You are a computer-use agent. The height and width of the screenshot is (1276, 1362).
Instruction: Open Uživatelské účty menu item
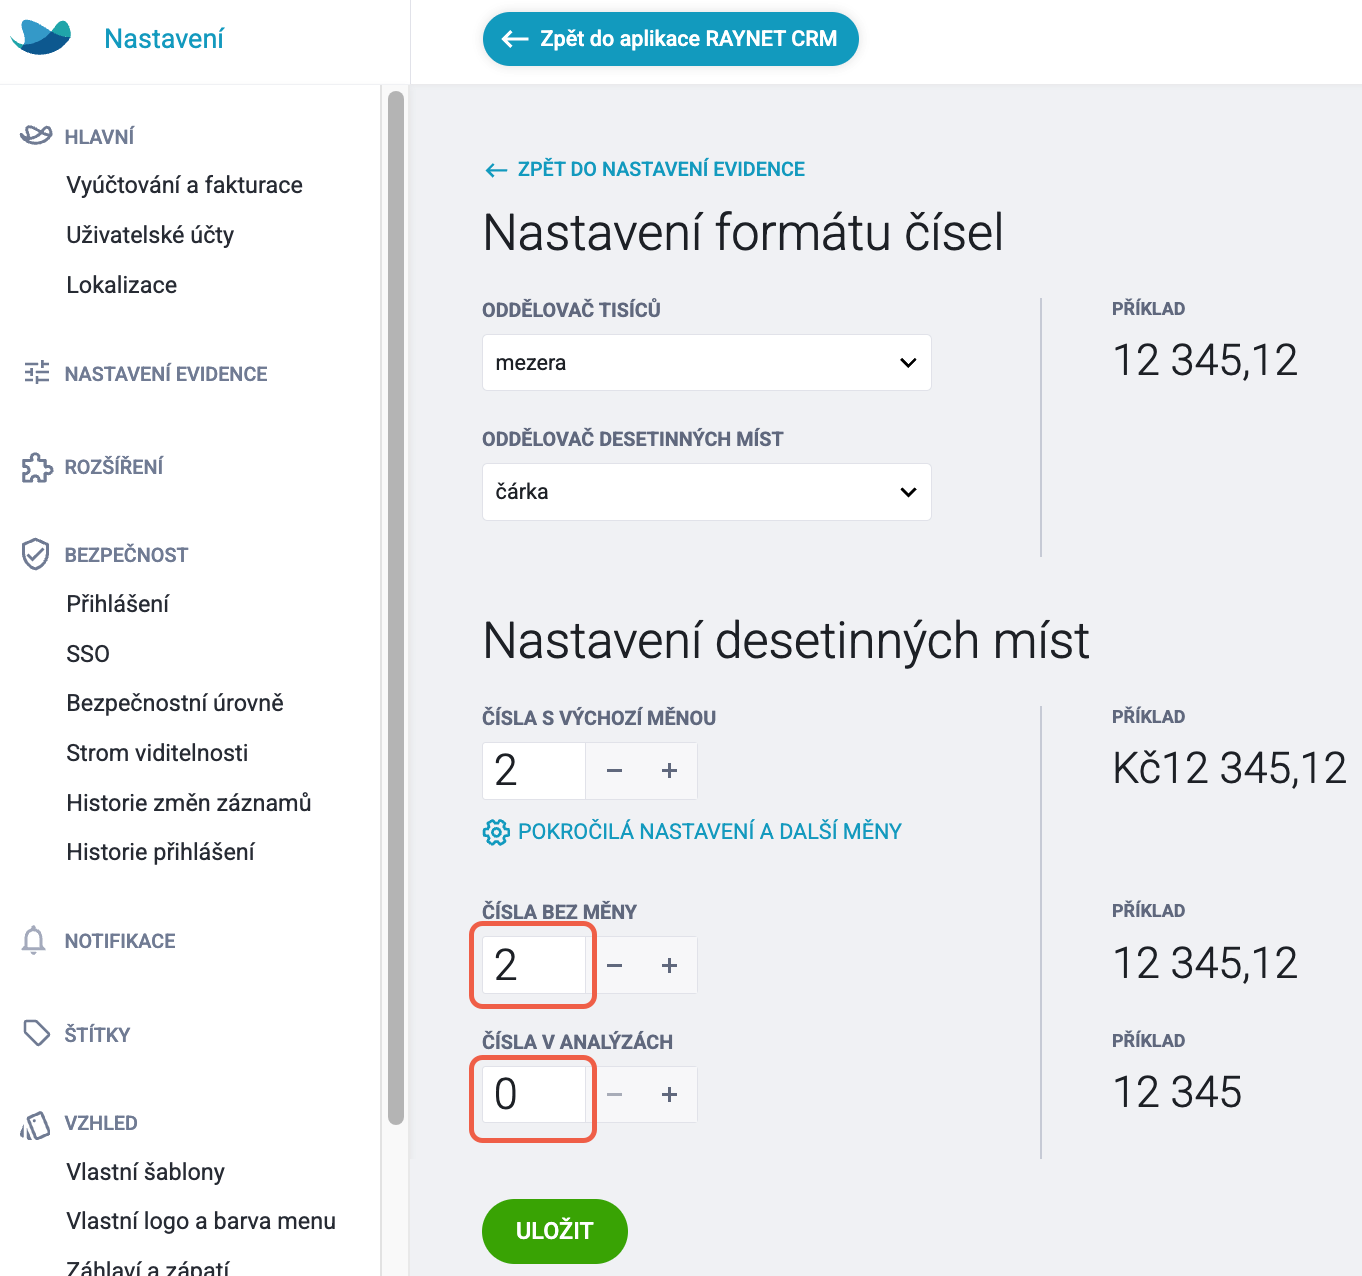click(x=150, y=235)
